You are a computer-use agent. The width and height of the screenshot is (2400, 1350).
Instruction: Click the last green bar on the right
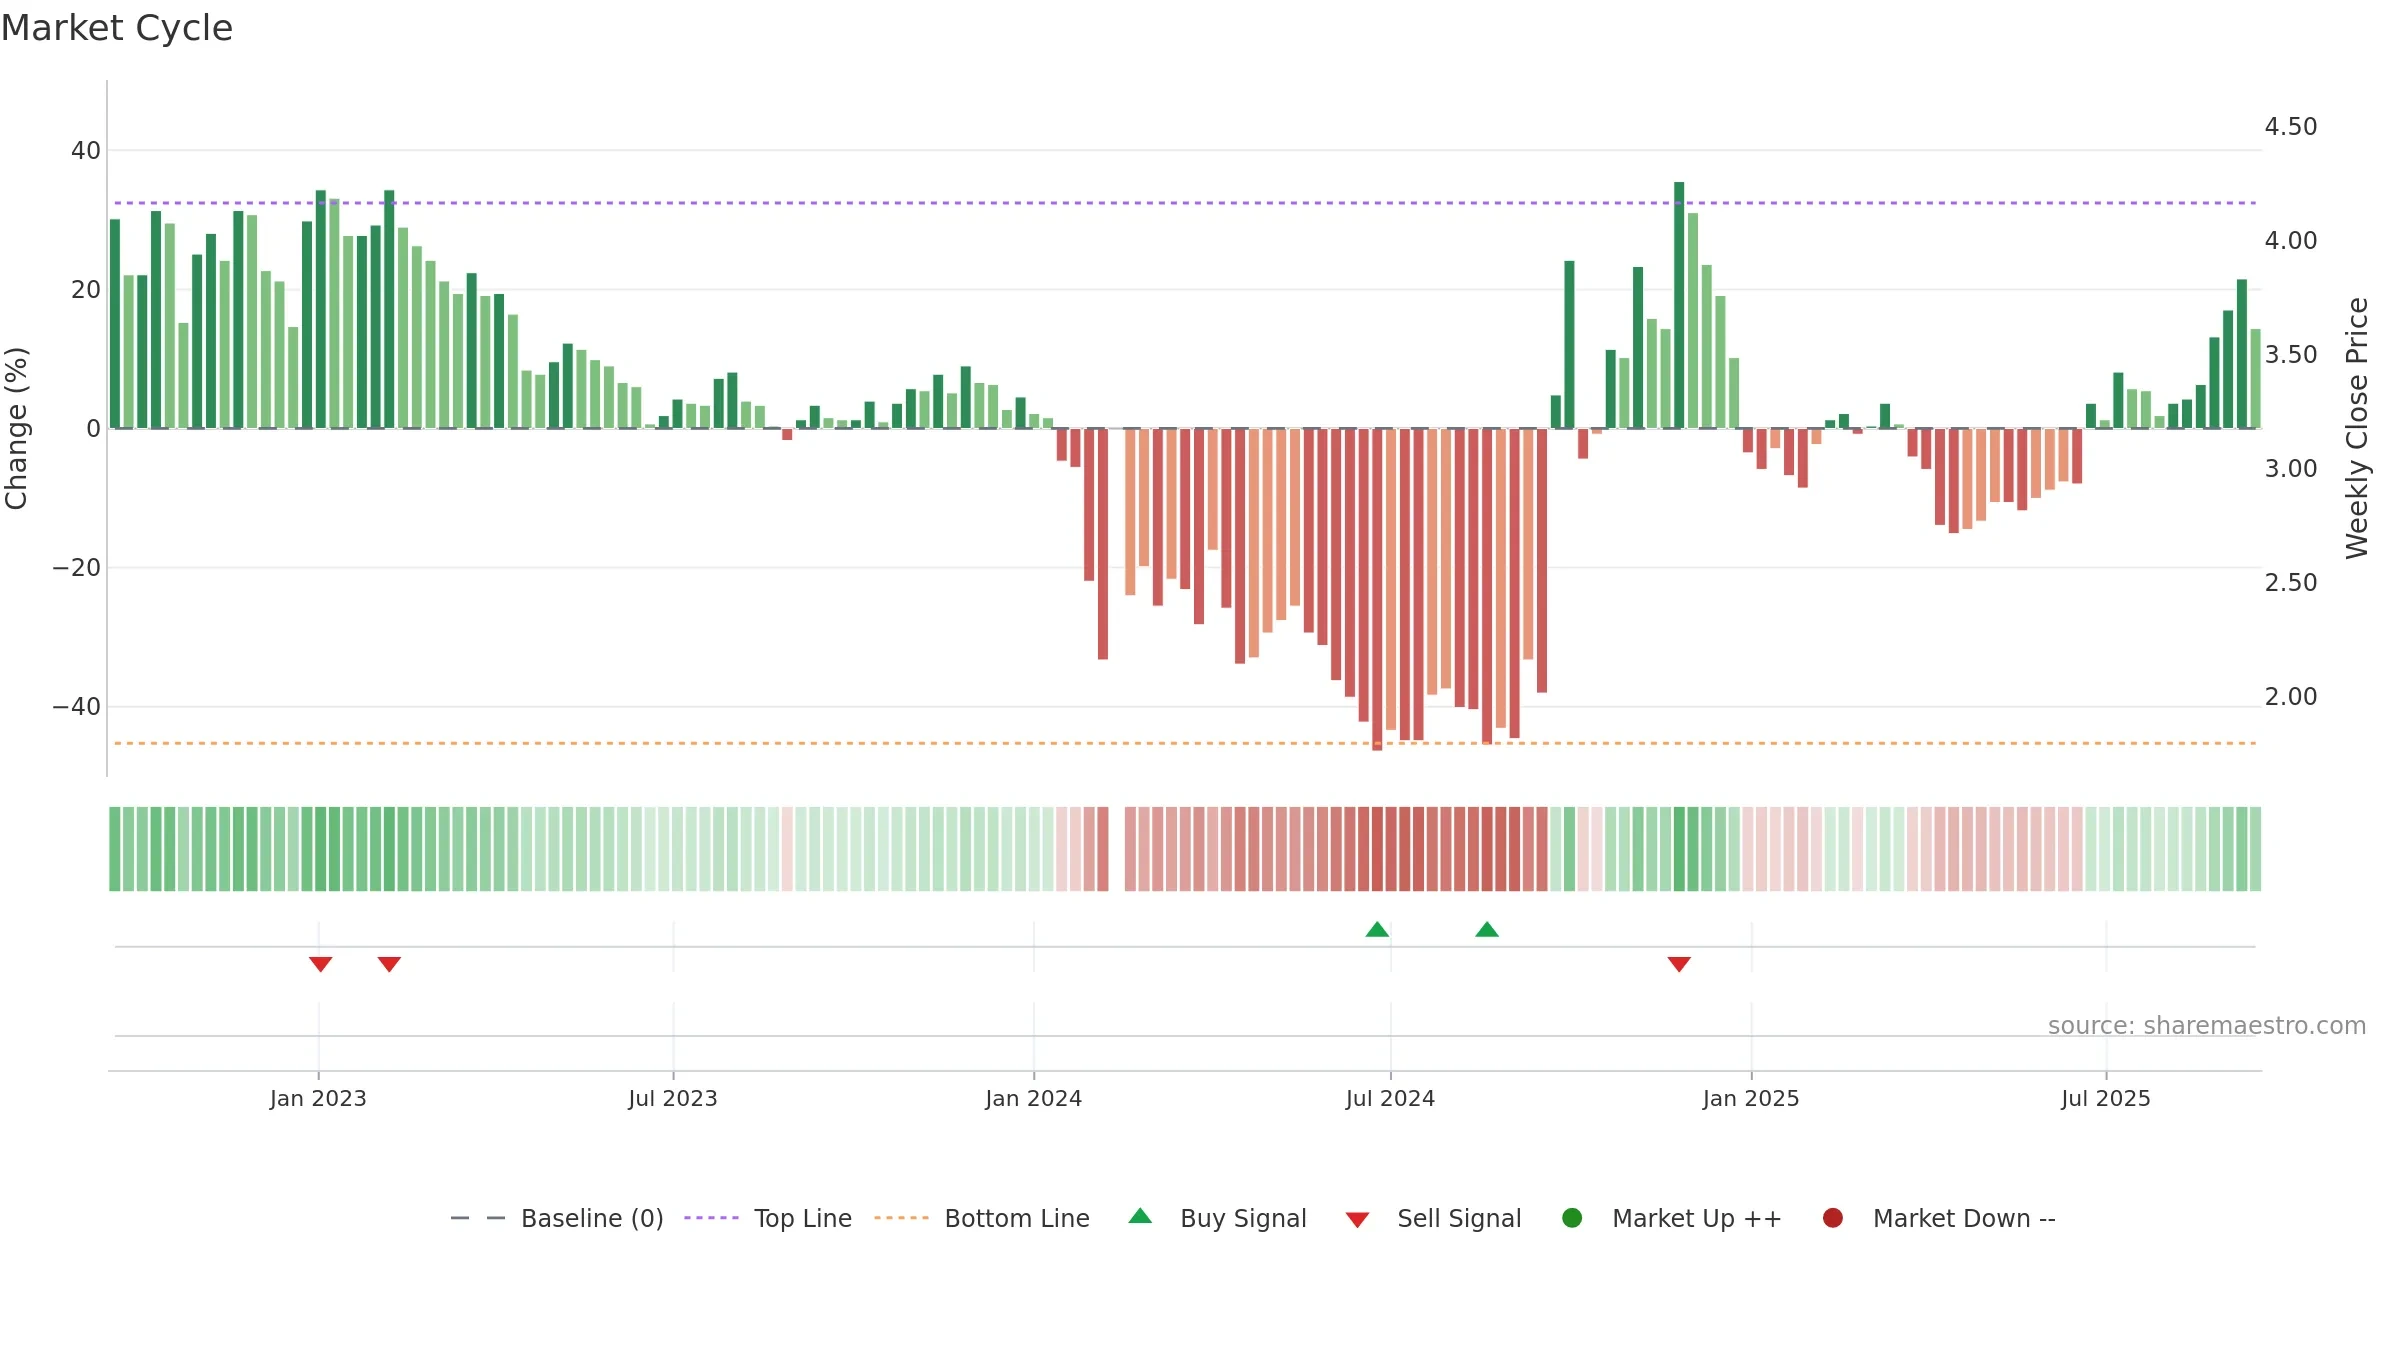[2256, 378]
